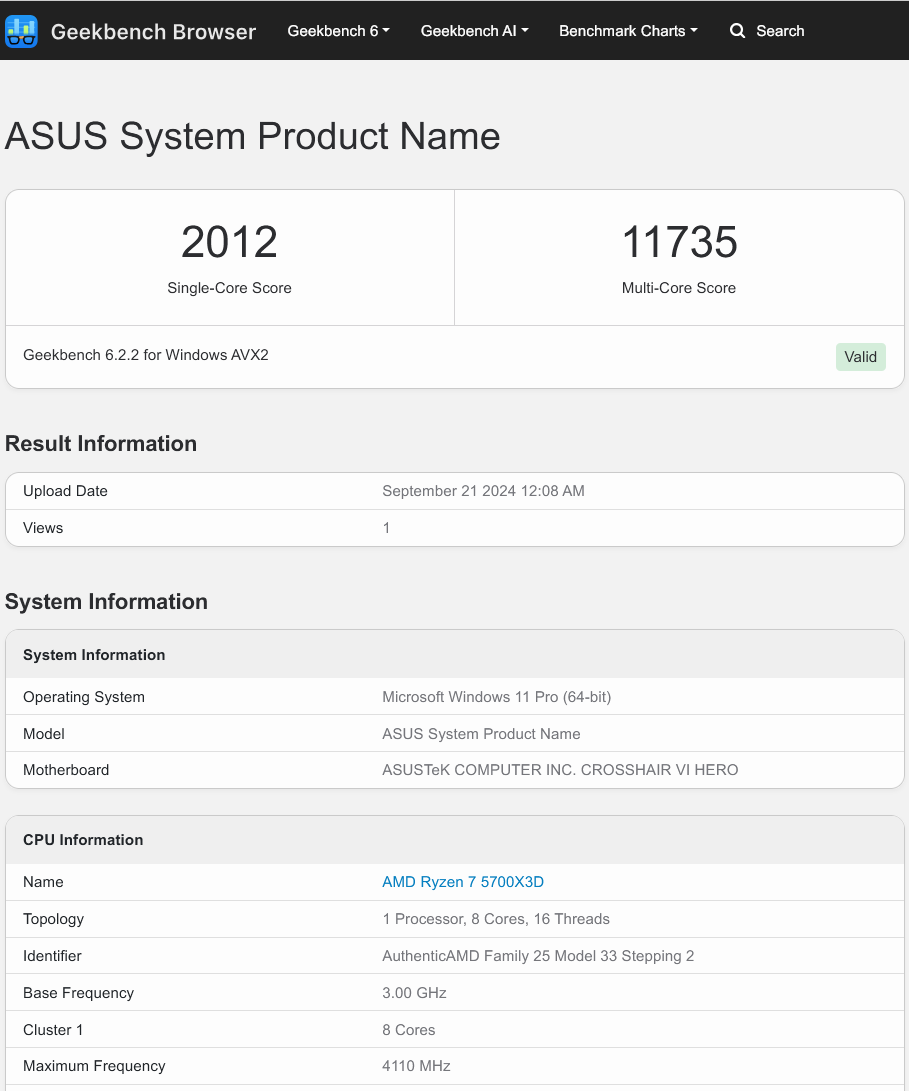Select 1 Processor, 8 Cores, 16 Threads value
Viewport: 909px width, 1091px height.
click(x=496, y=919)
